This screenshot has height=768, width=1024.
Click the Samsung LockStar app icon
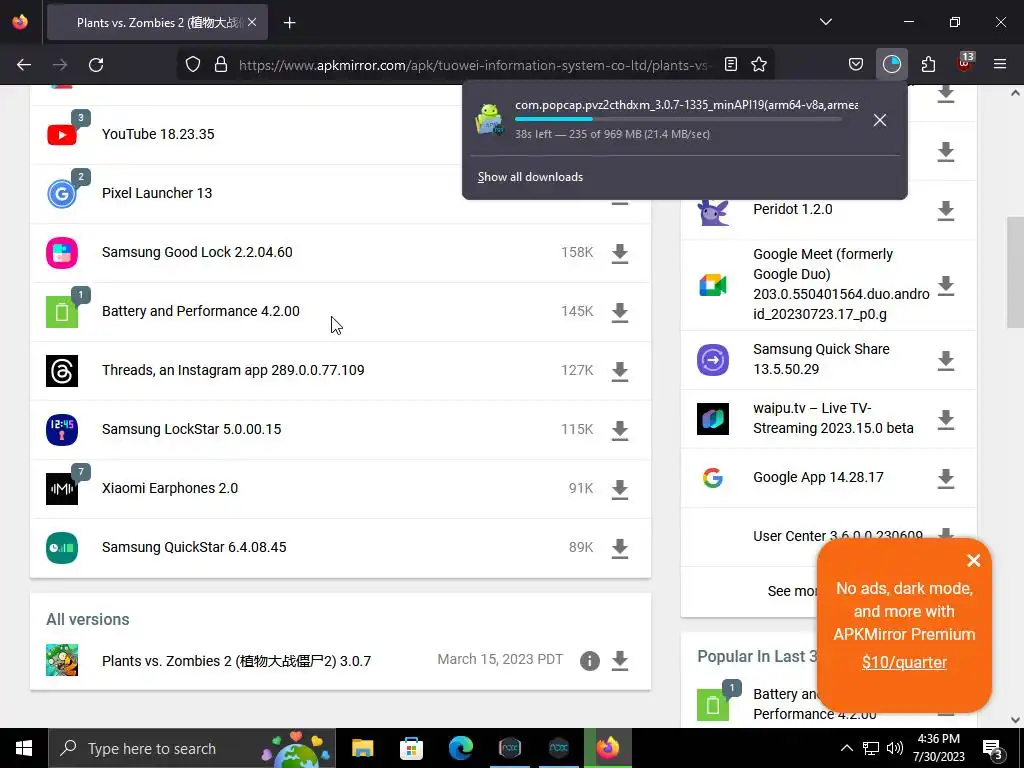coord(62,430)
